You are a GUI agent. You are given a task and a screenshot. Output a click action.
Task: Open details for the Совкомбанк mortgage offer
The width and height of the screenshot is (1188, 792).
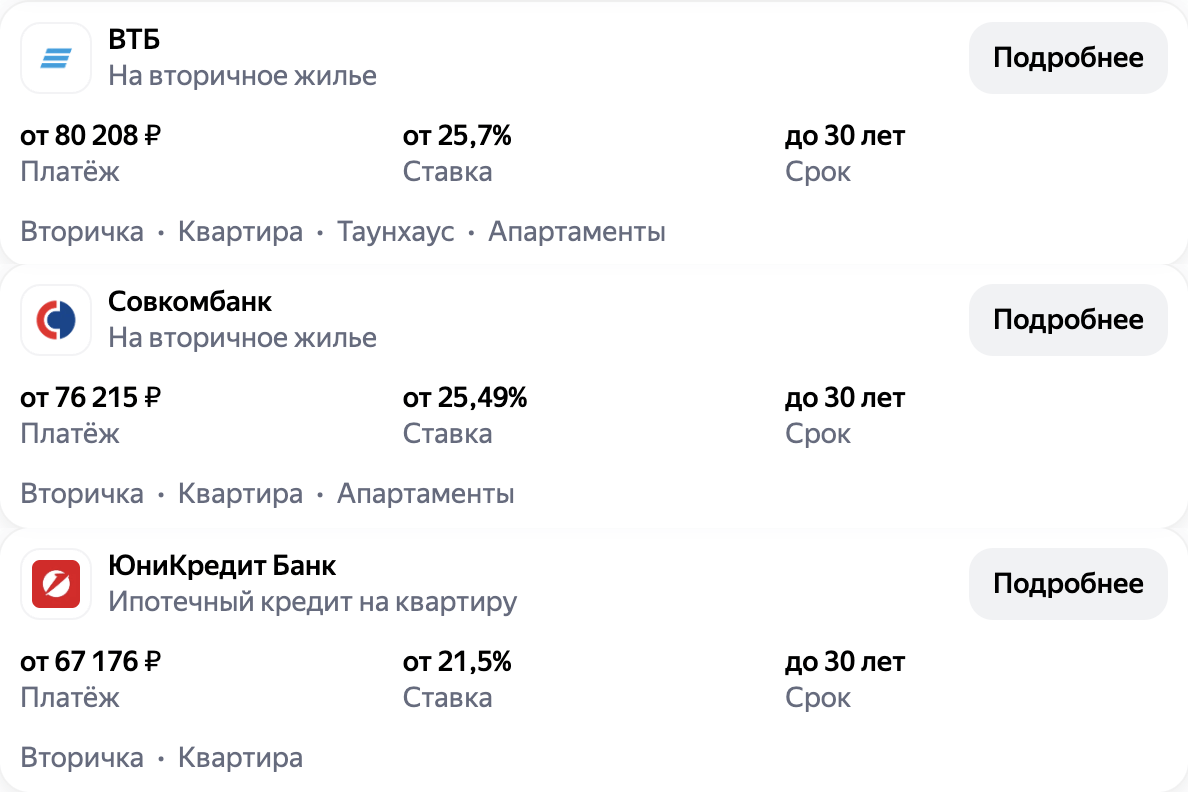pyautogui.click(x=1067, y=320)
